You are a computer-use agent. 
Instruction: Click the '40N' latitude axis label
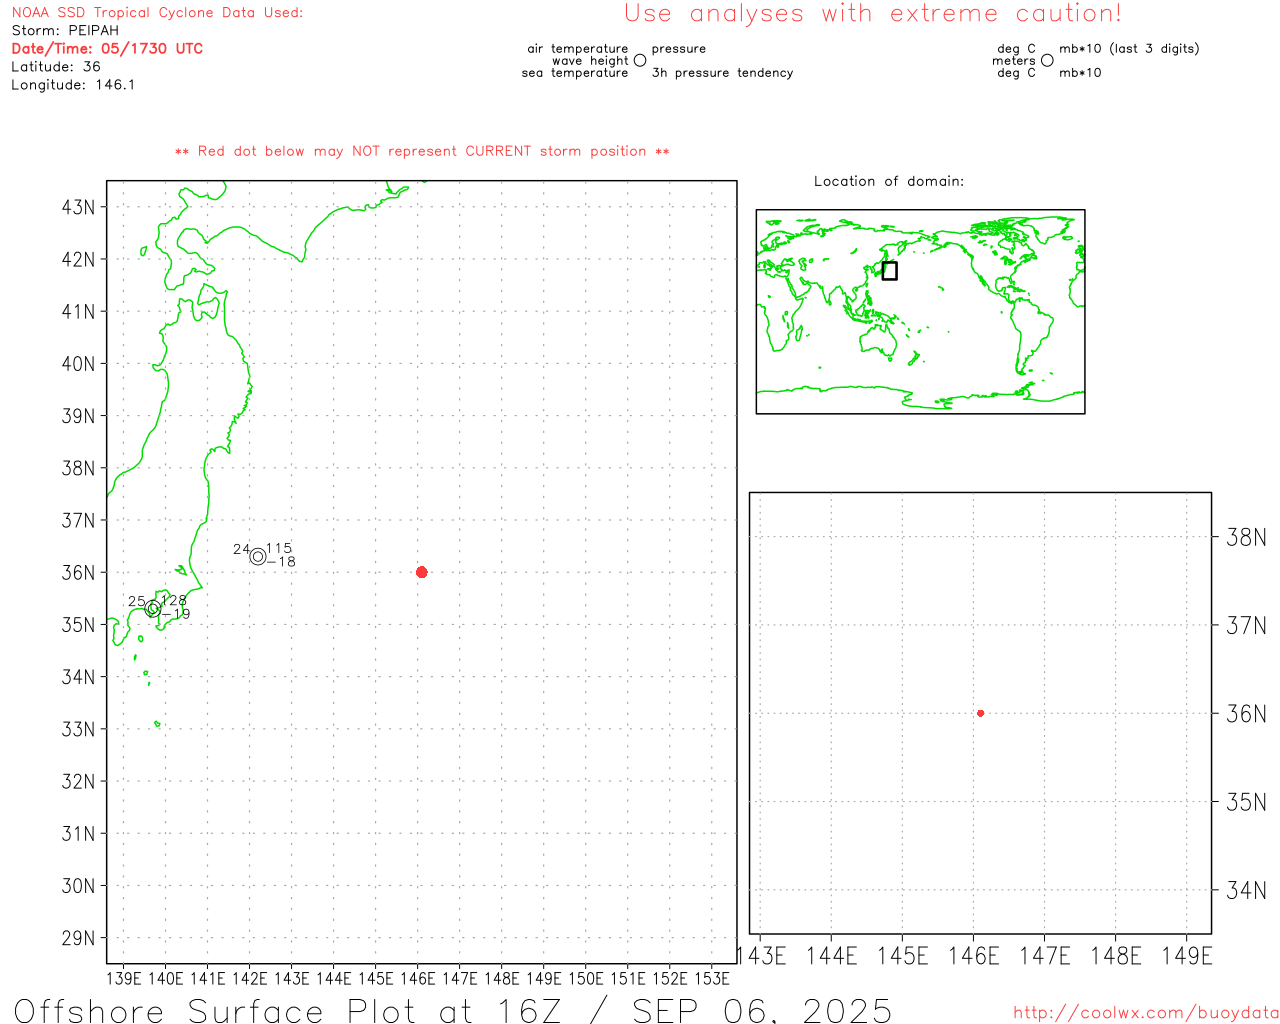(x=78, y=364)
